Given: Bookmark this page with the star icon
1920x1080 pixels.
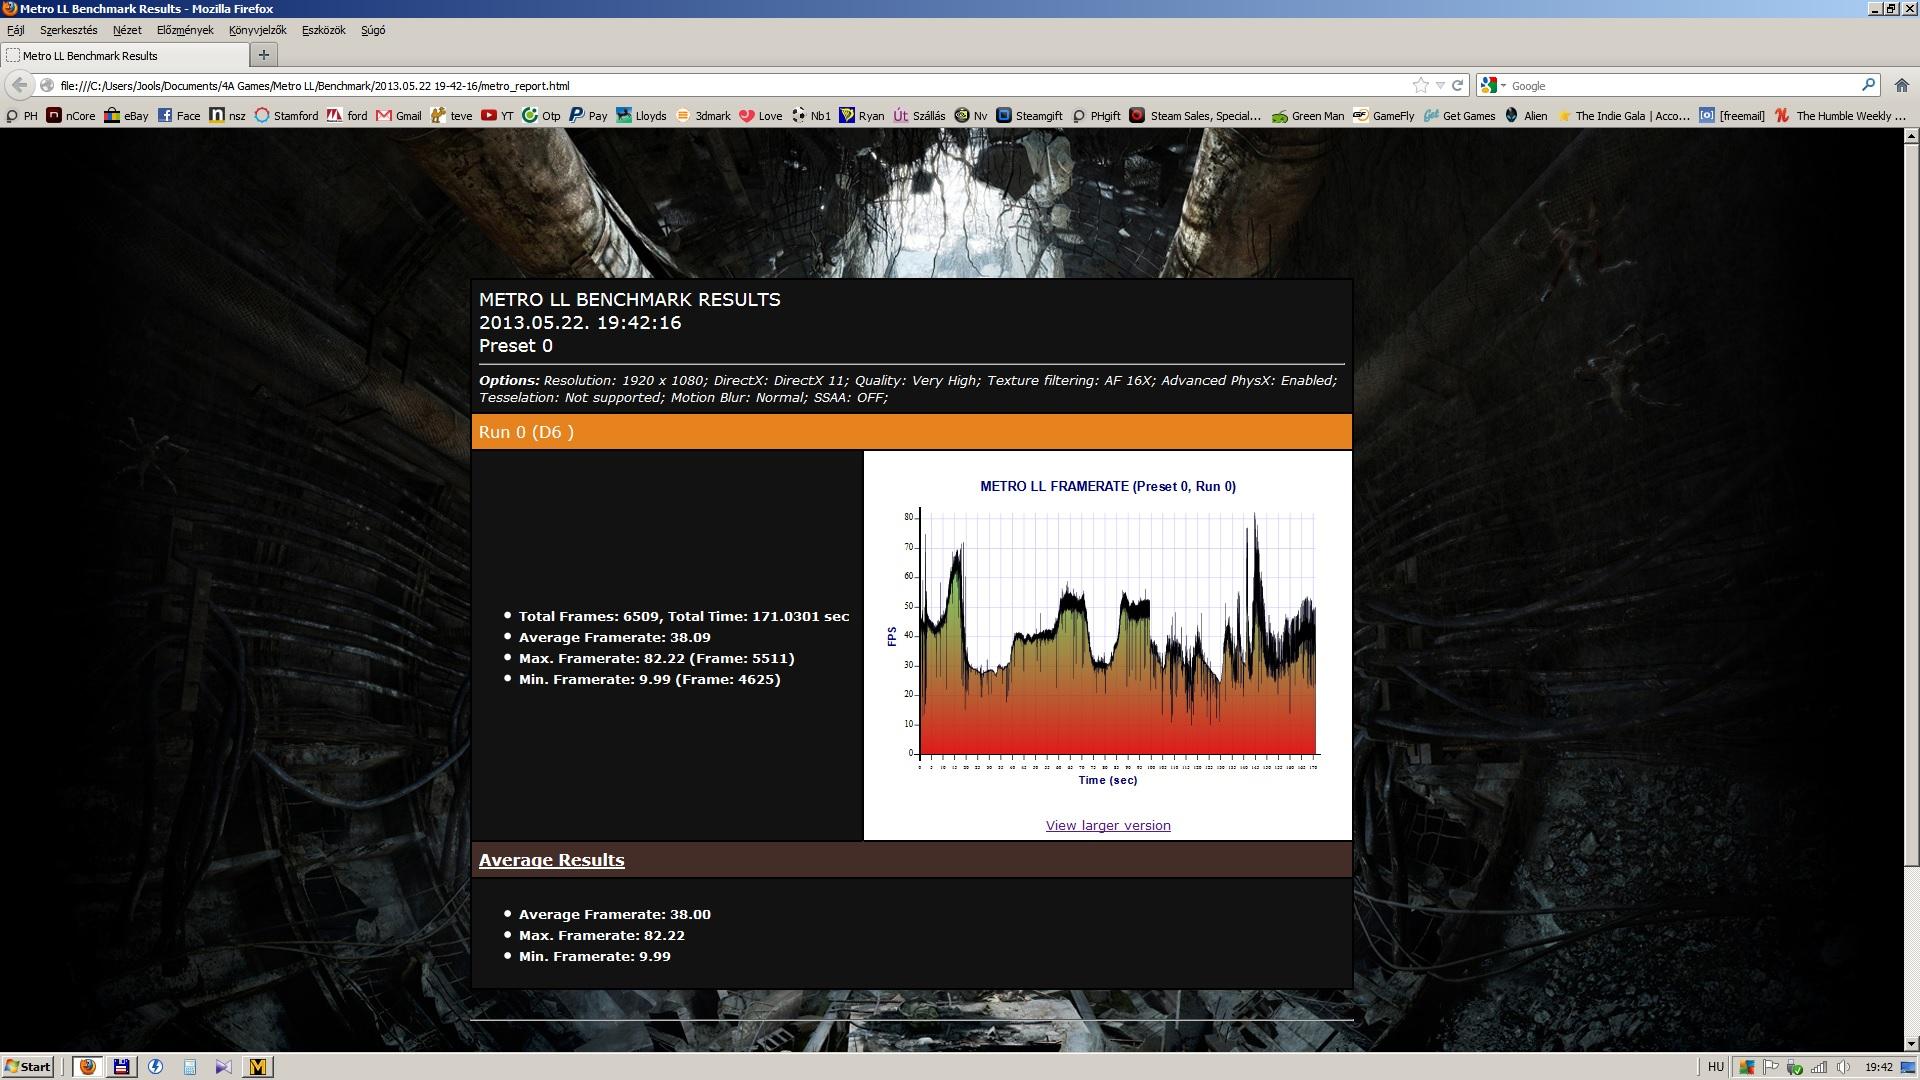Looking at the screenshot, I should [x=1420, y=85].
